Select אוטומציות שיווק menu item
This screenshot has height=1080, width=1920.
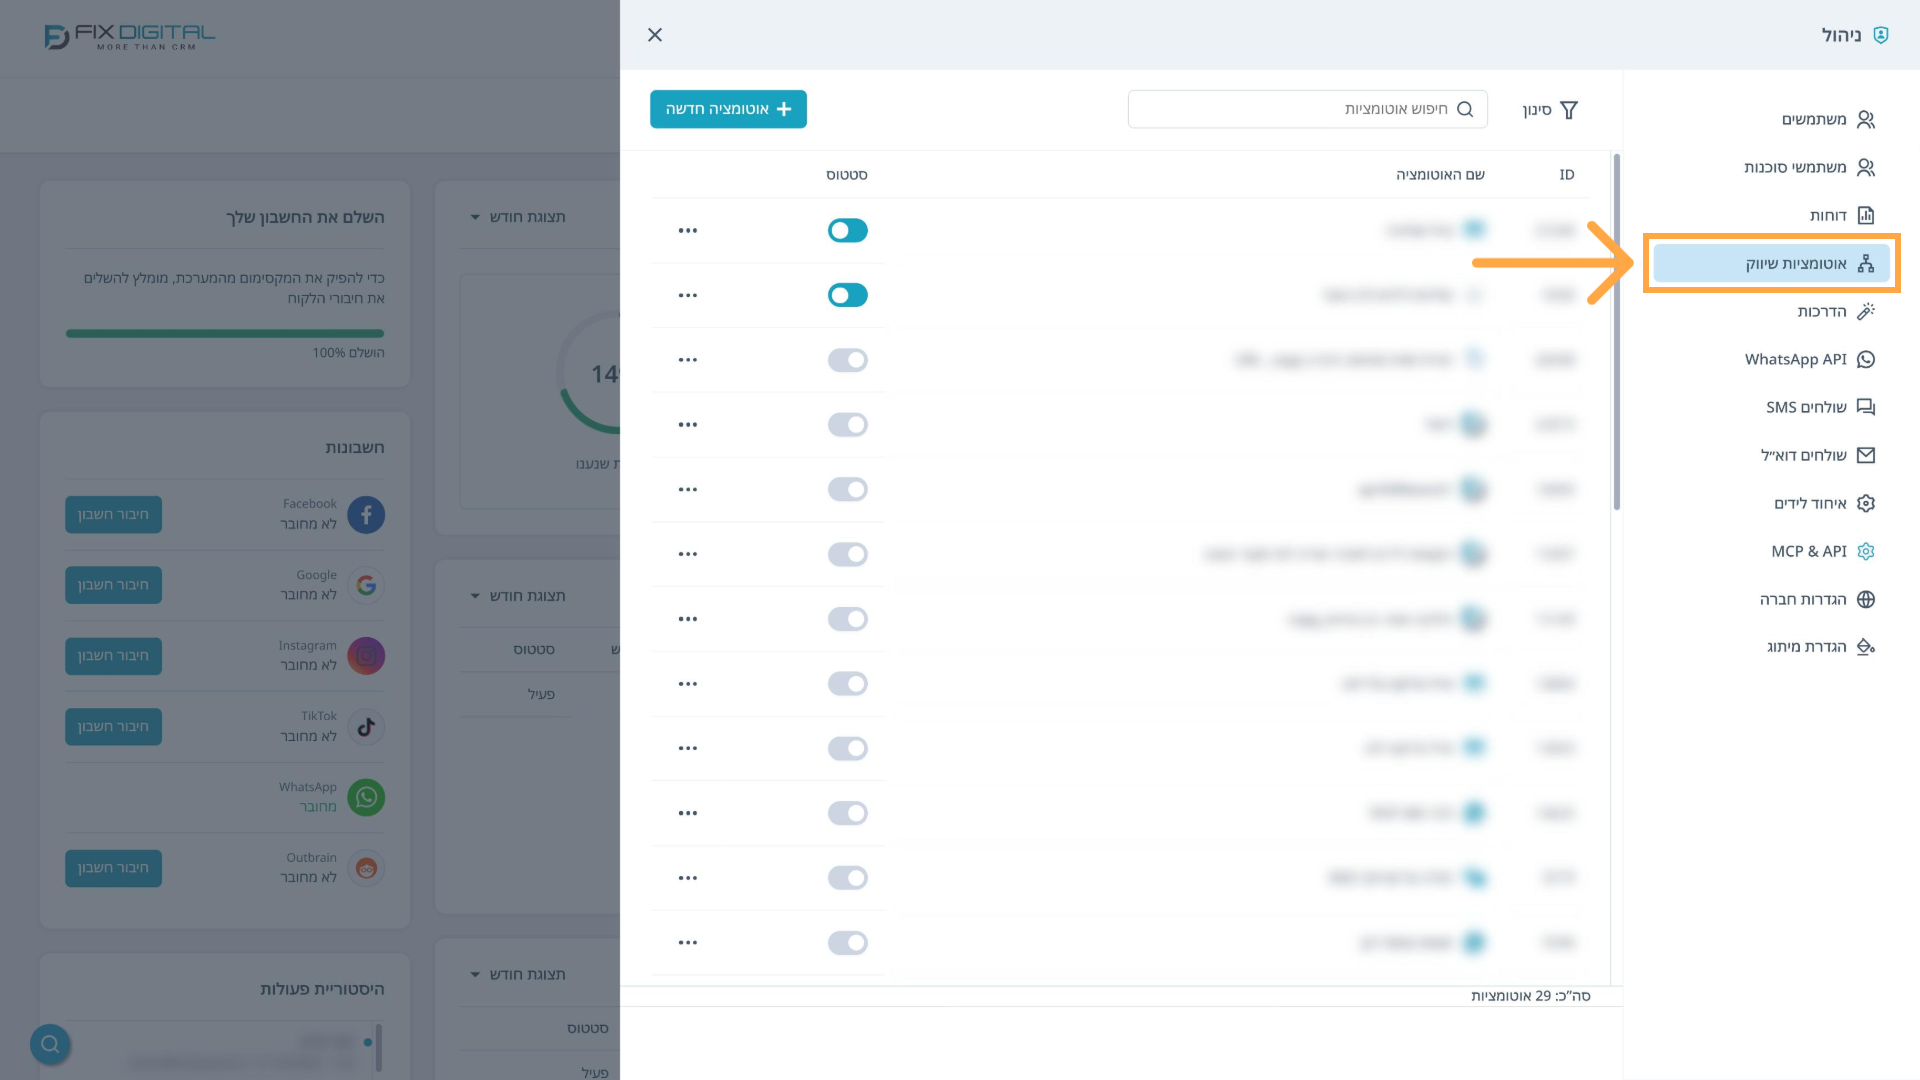coord(1771,263)
